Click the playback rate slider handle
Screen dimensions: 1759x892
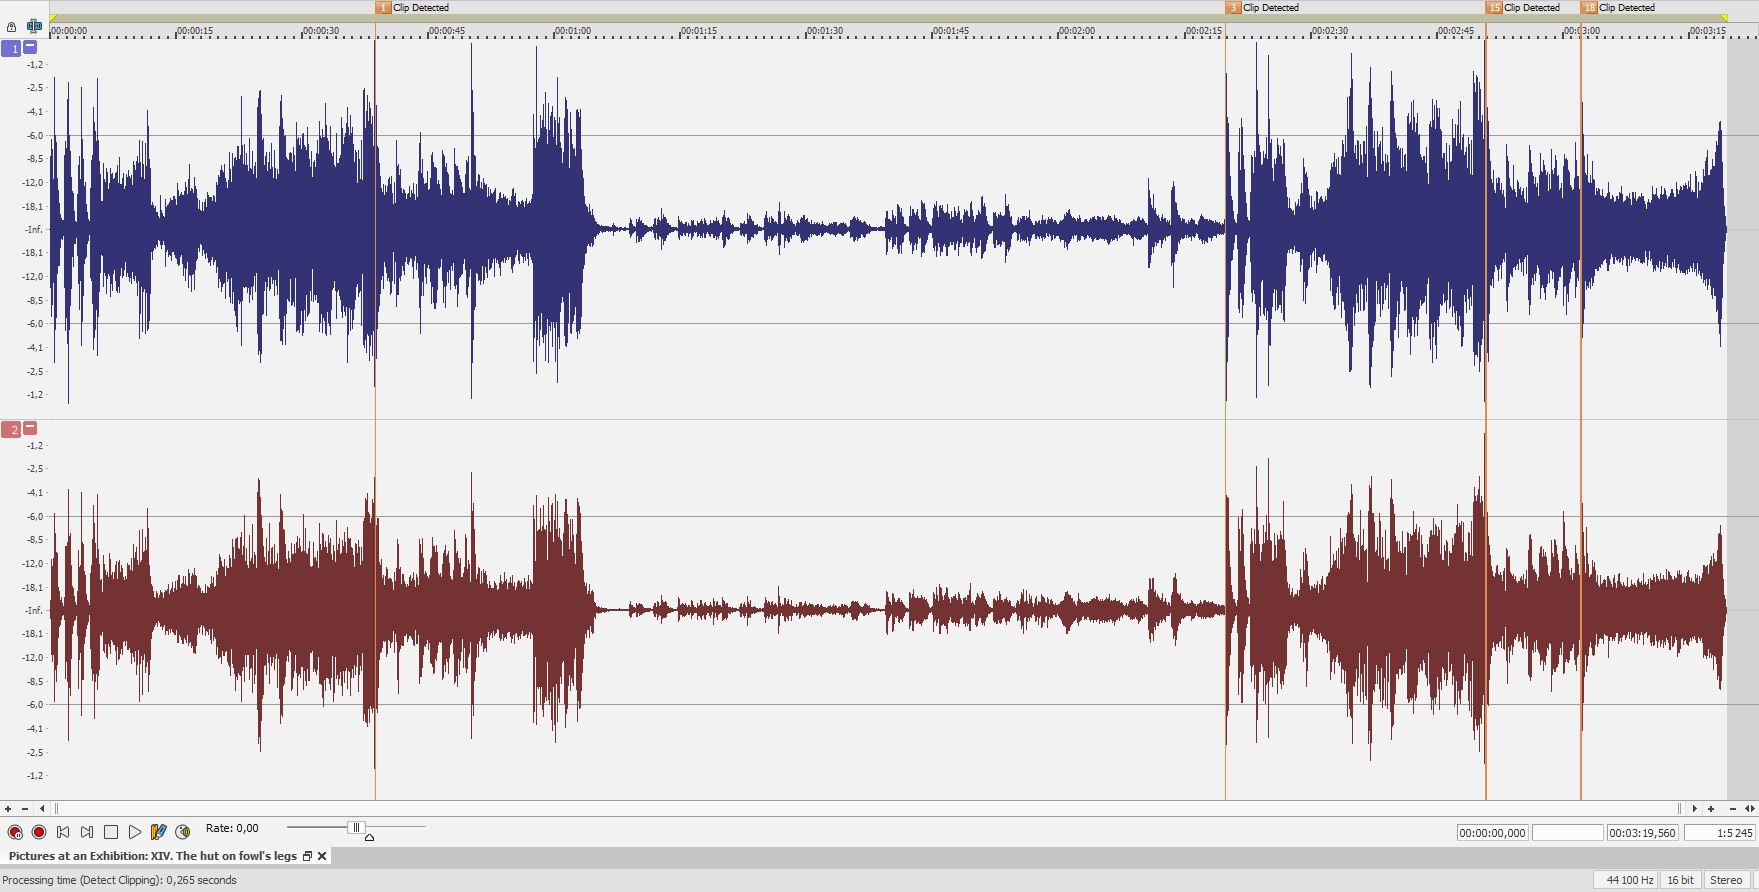[x=355, y=827]
